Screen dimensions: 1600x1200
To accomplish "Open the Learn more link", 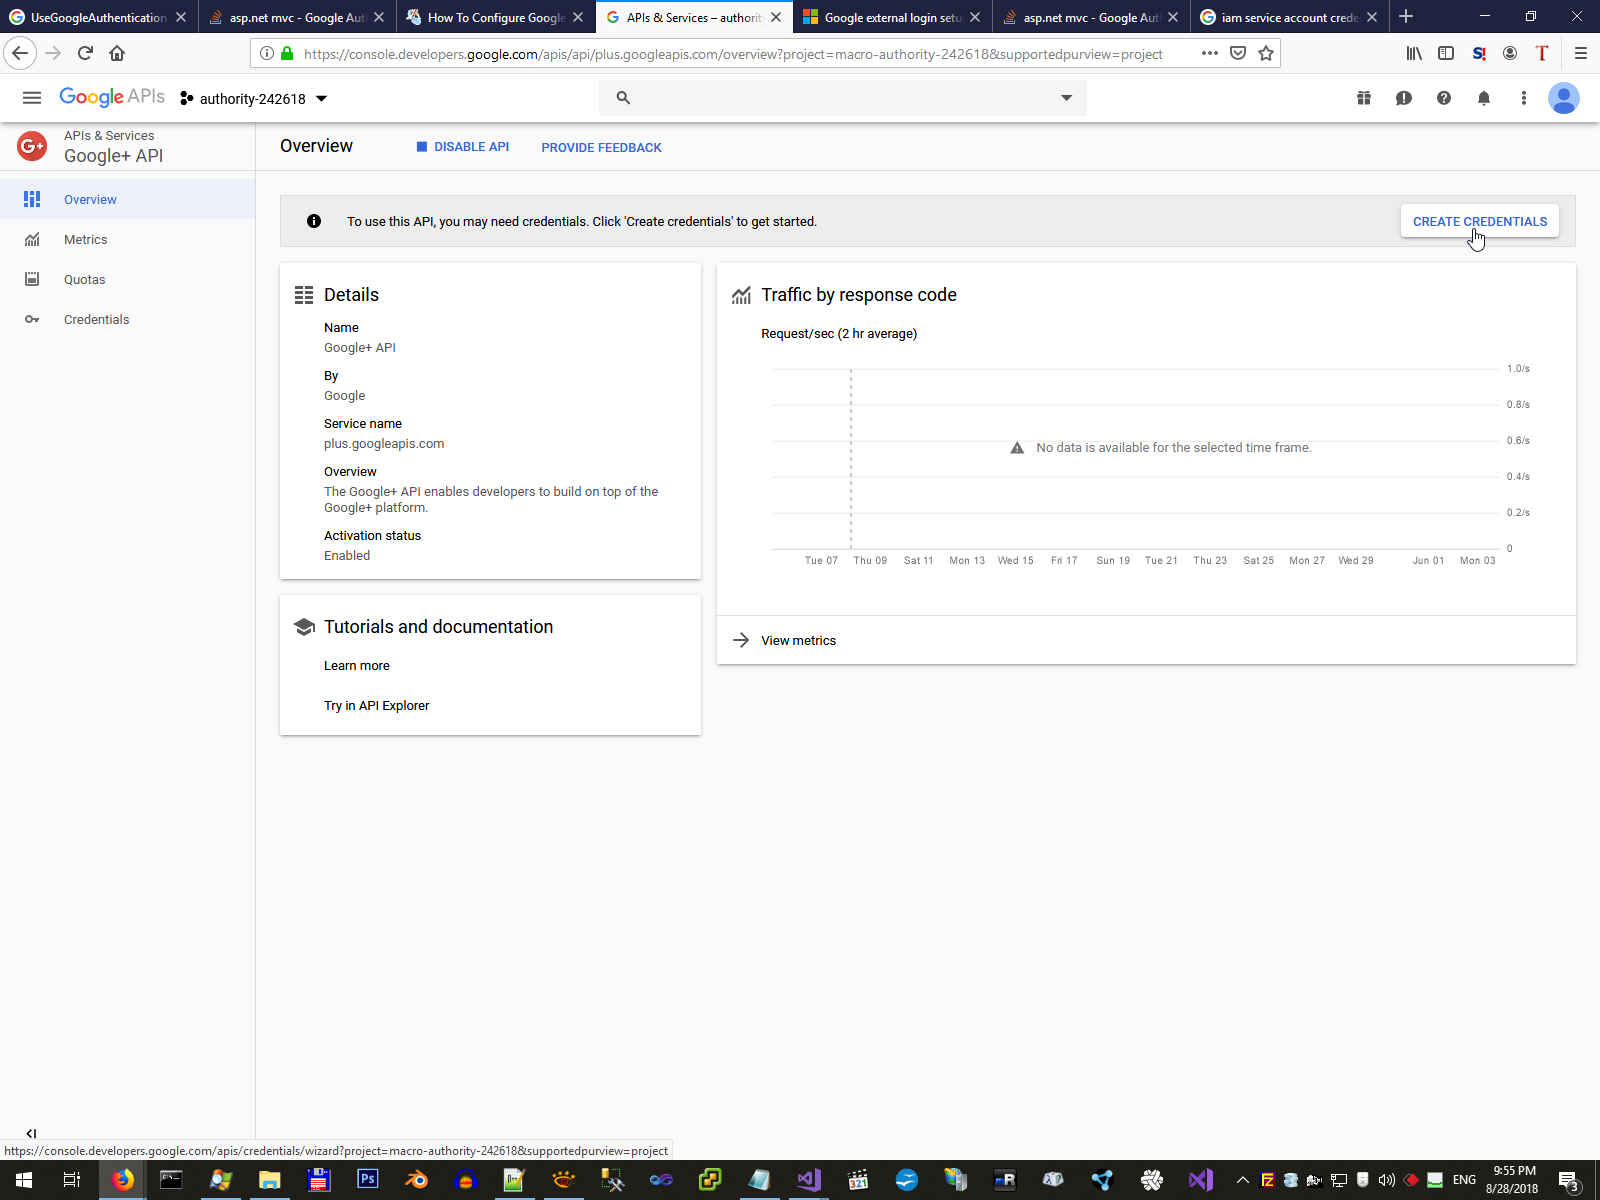I will coord(357,665).
